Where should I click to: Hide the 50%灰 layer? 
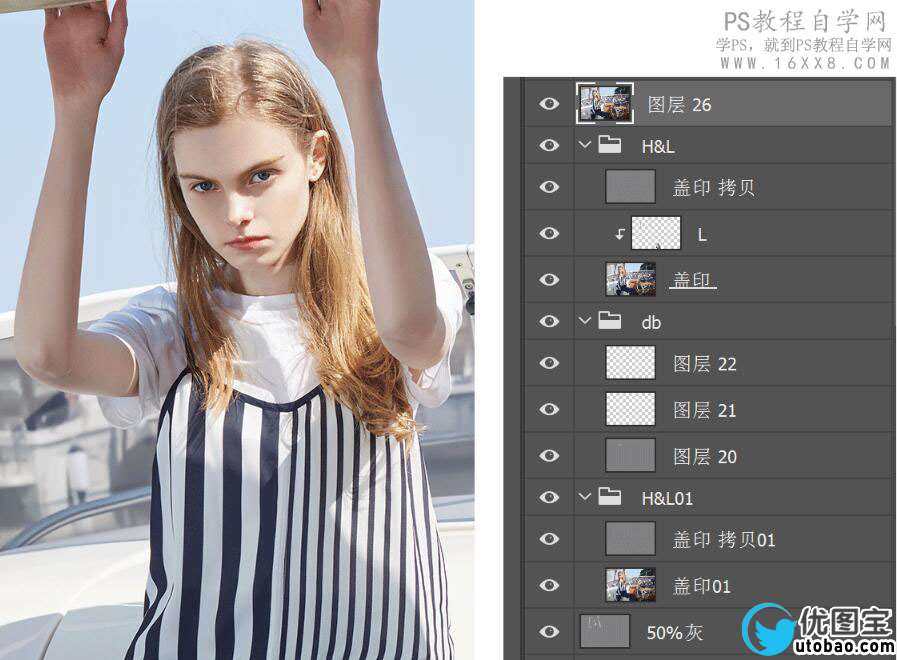[549, 631]
